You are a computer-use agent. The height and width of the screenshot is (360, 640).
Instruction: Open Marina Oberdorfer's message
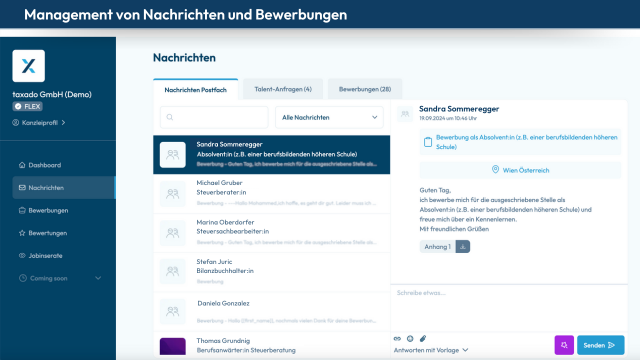point(271,233)
